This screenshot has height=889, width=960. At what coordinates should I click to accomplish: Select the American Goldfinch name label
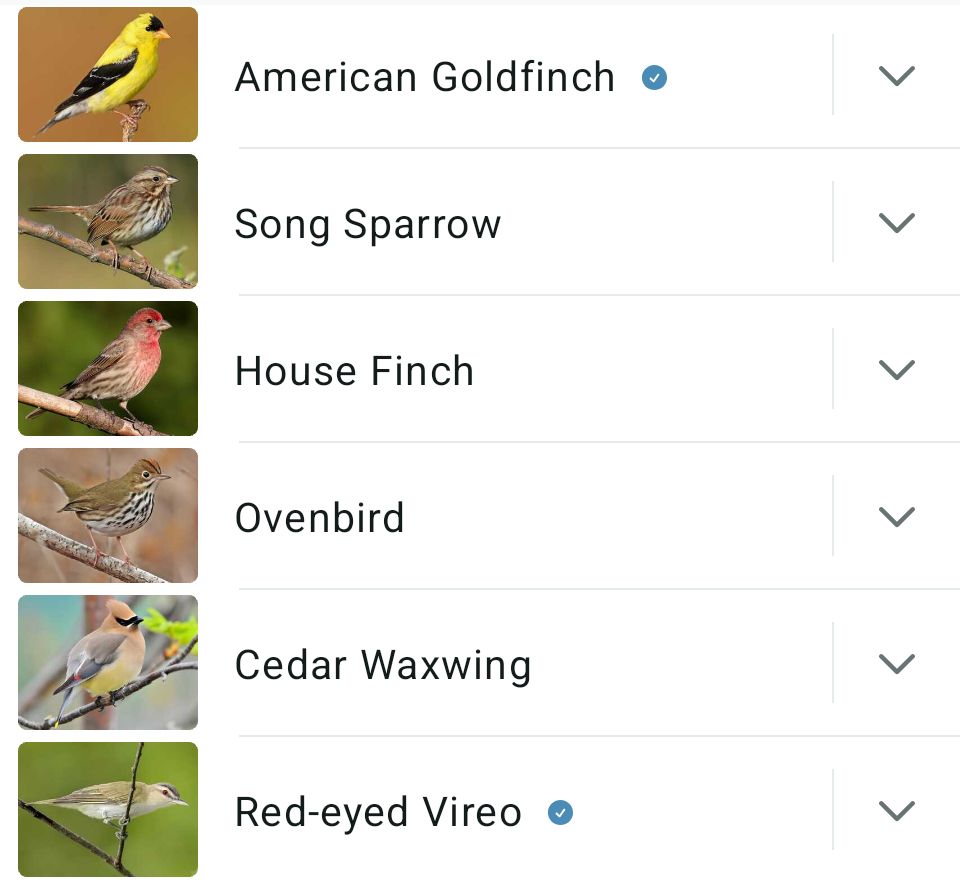[x=424, y=77]
